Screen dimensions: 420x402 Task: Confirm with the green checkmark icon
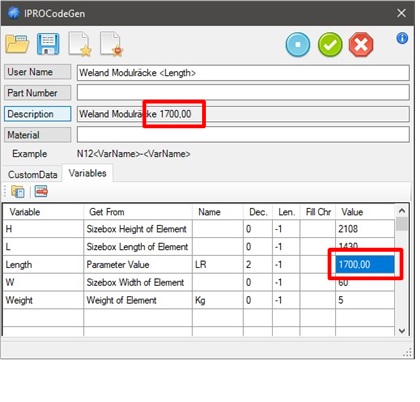[330, 44]
